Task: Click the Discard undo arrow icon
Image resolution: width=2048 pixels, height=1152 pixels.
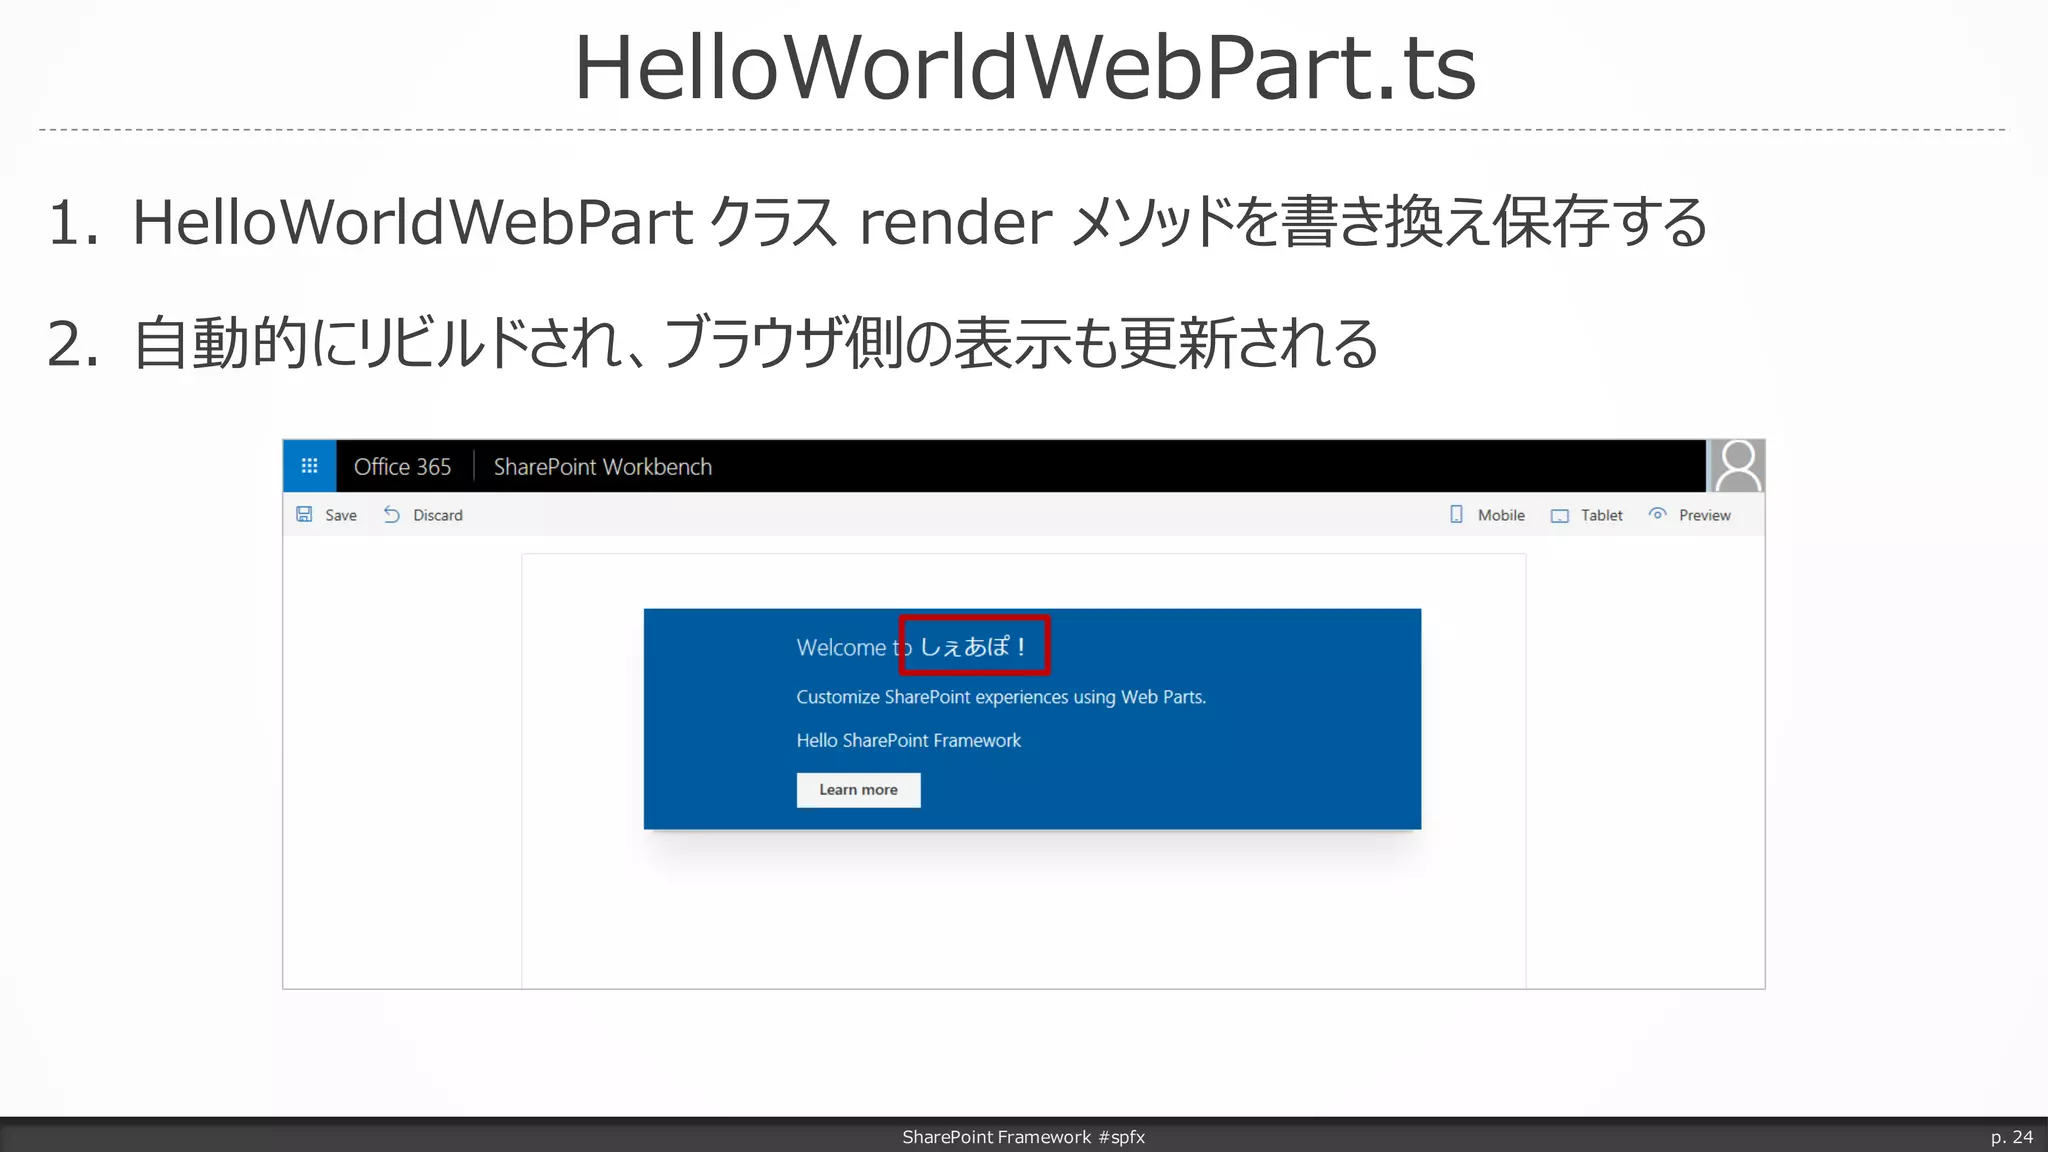Action: (x=392, y=514)
